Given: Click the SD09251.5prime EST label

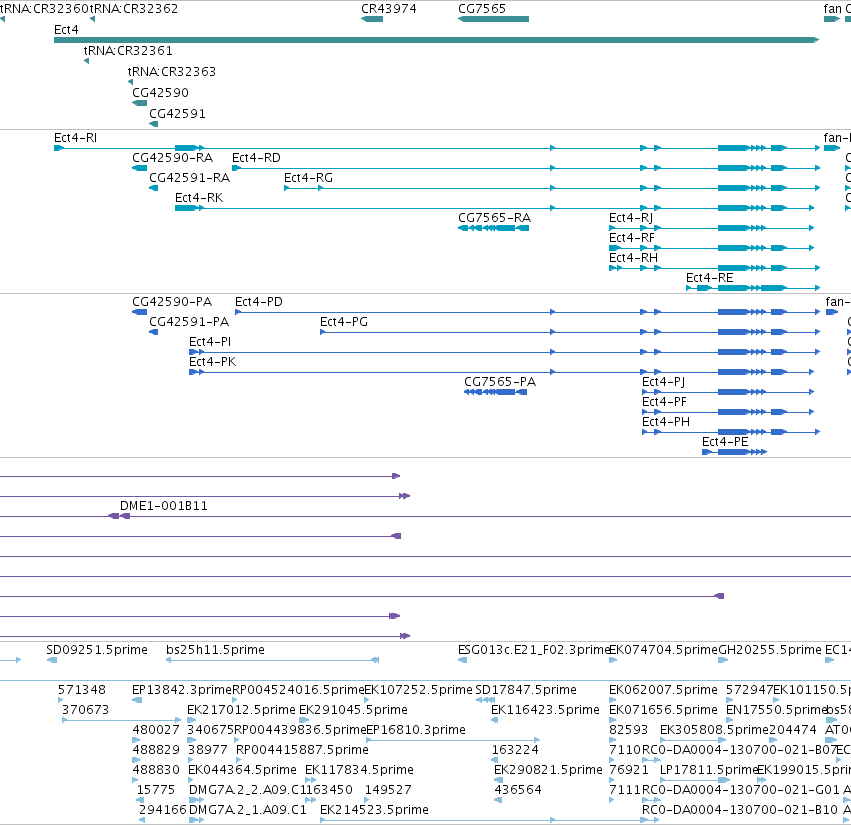Looking at the screenshot, I should (x=97, y=650).
